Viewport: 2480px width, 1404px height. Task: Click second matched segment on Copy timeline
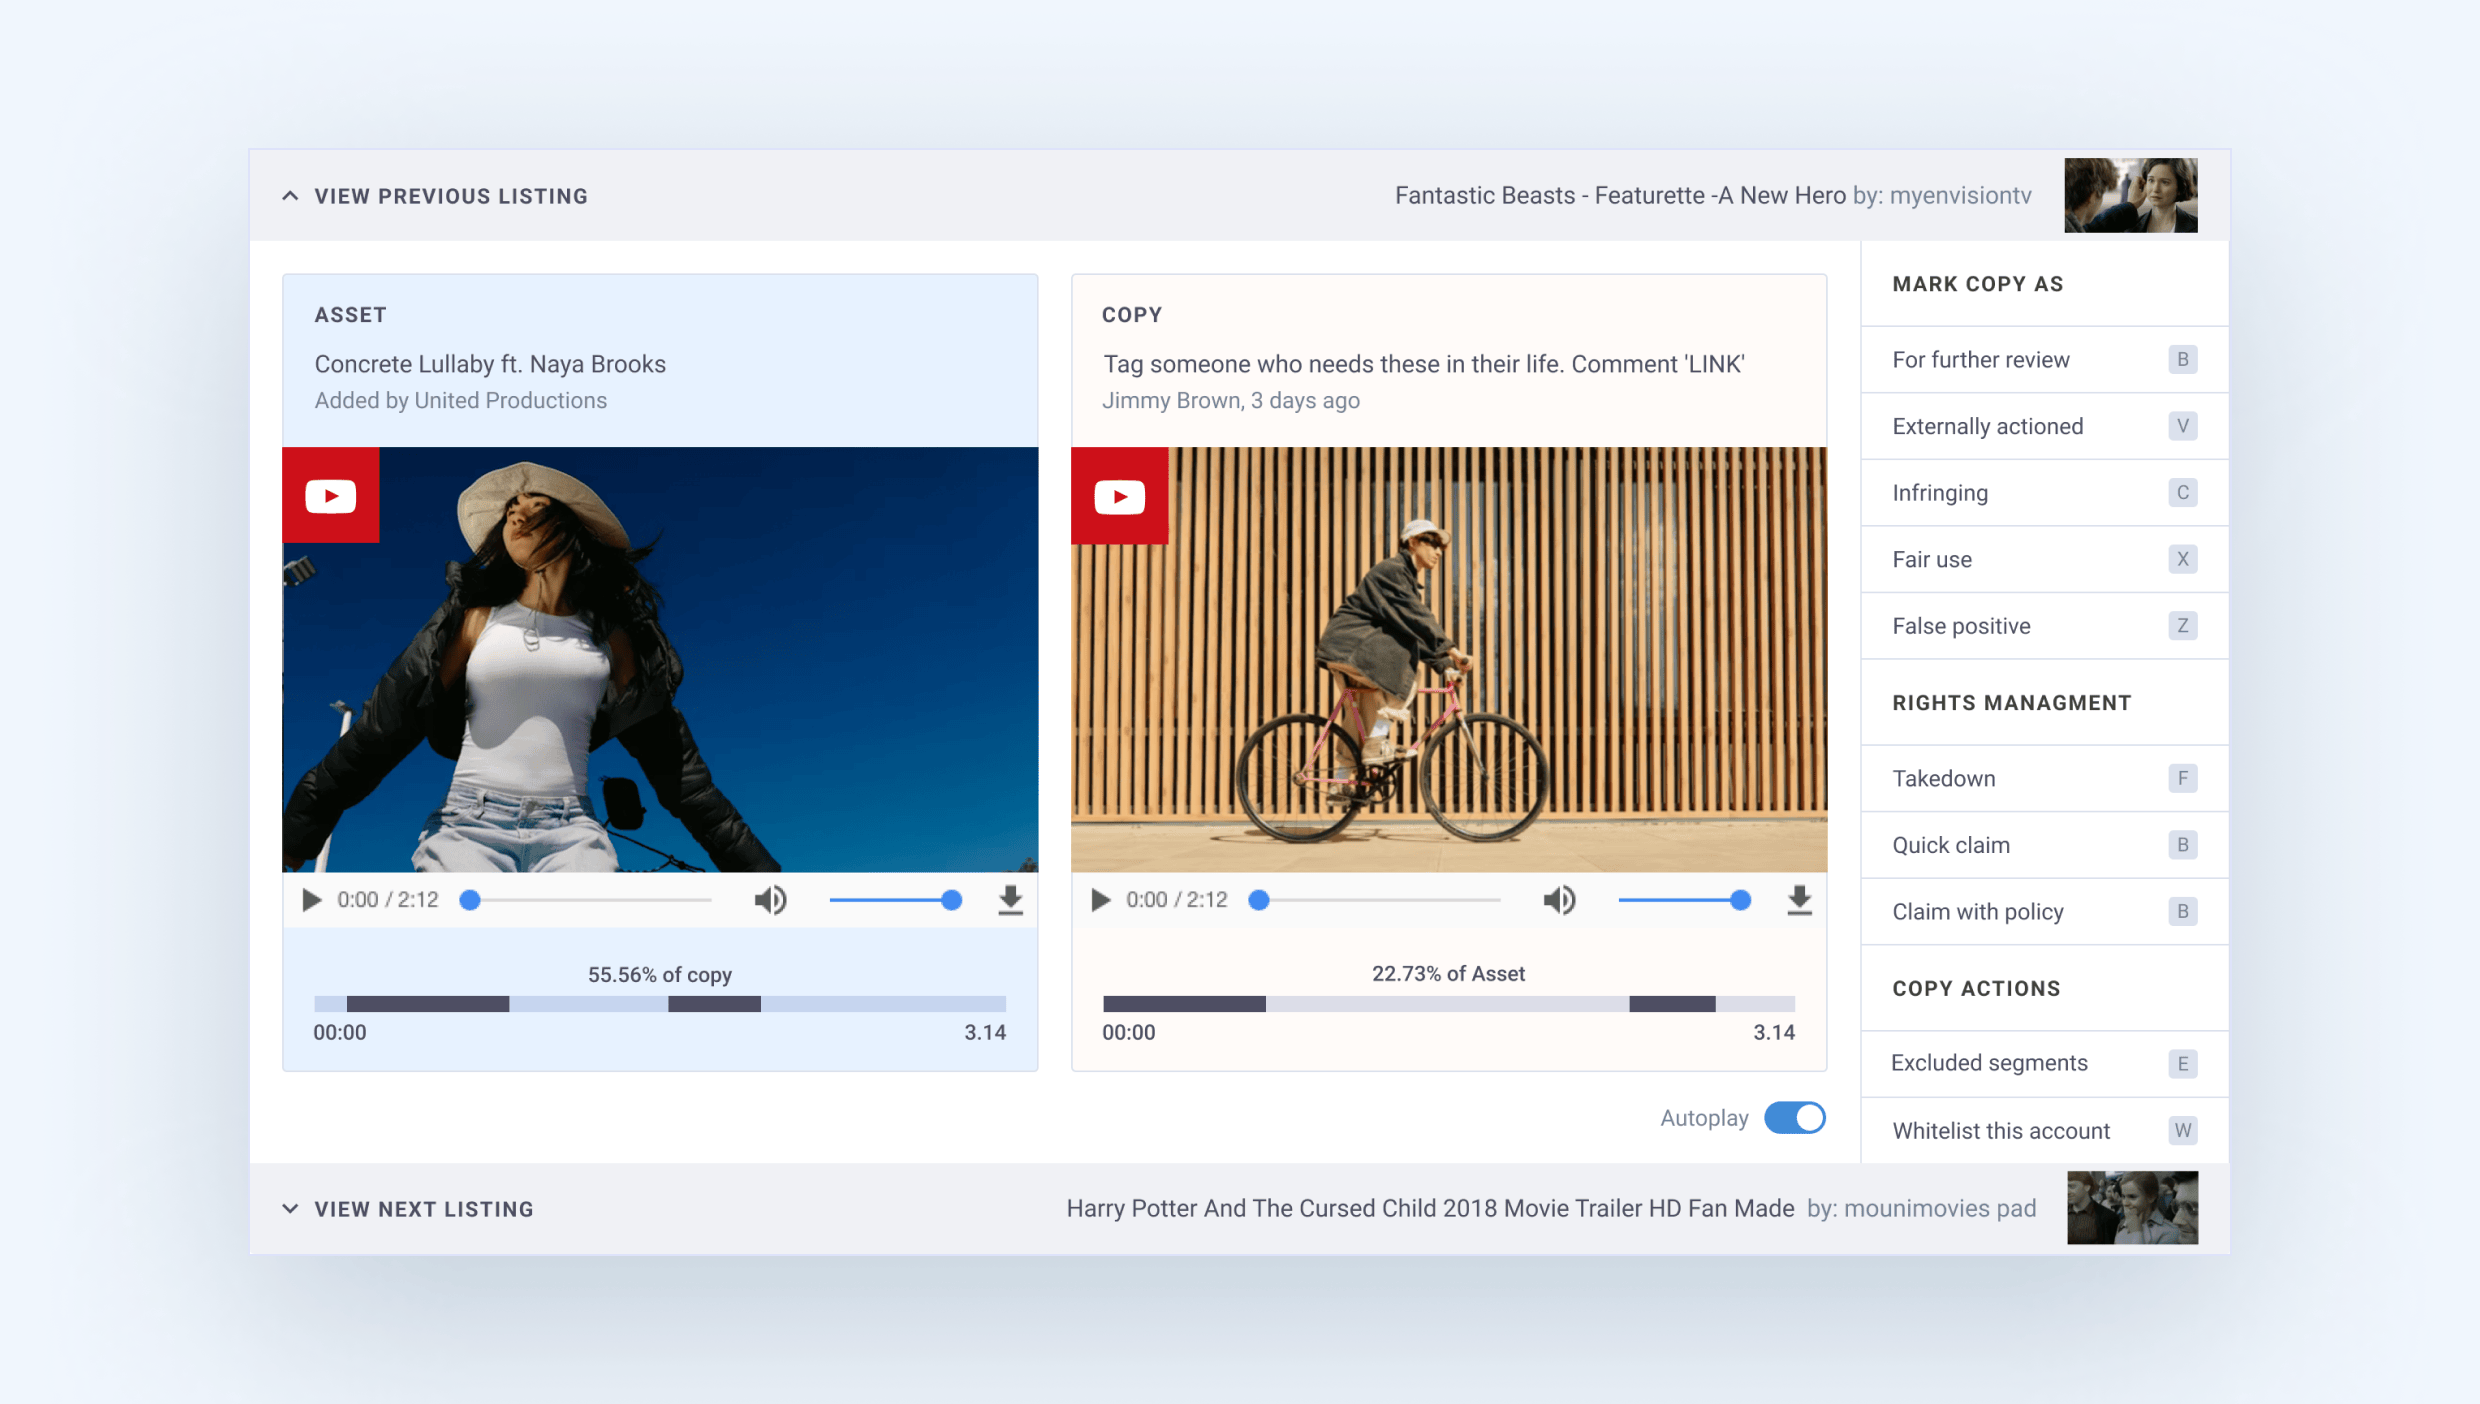[1672, 1004]
